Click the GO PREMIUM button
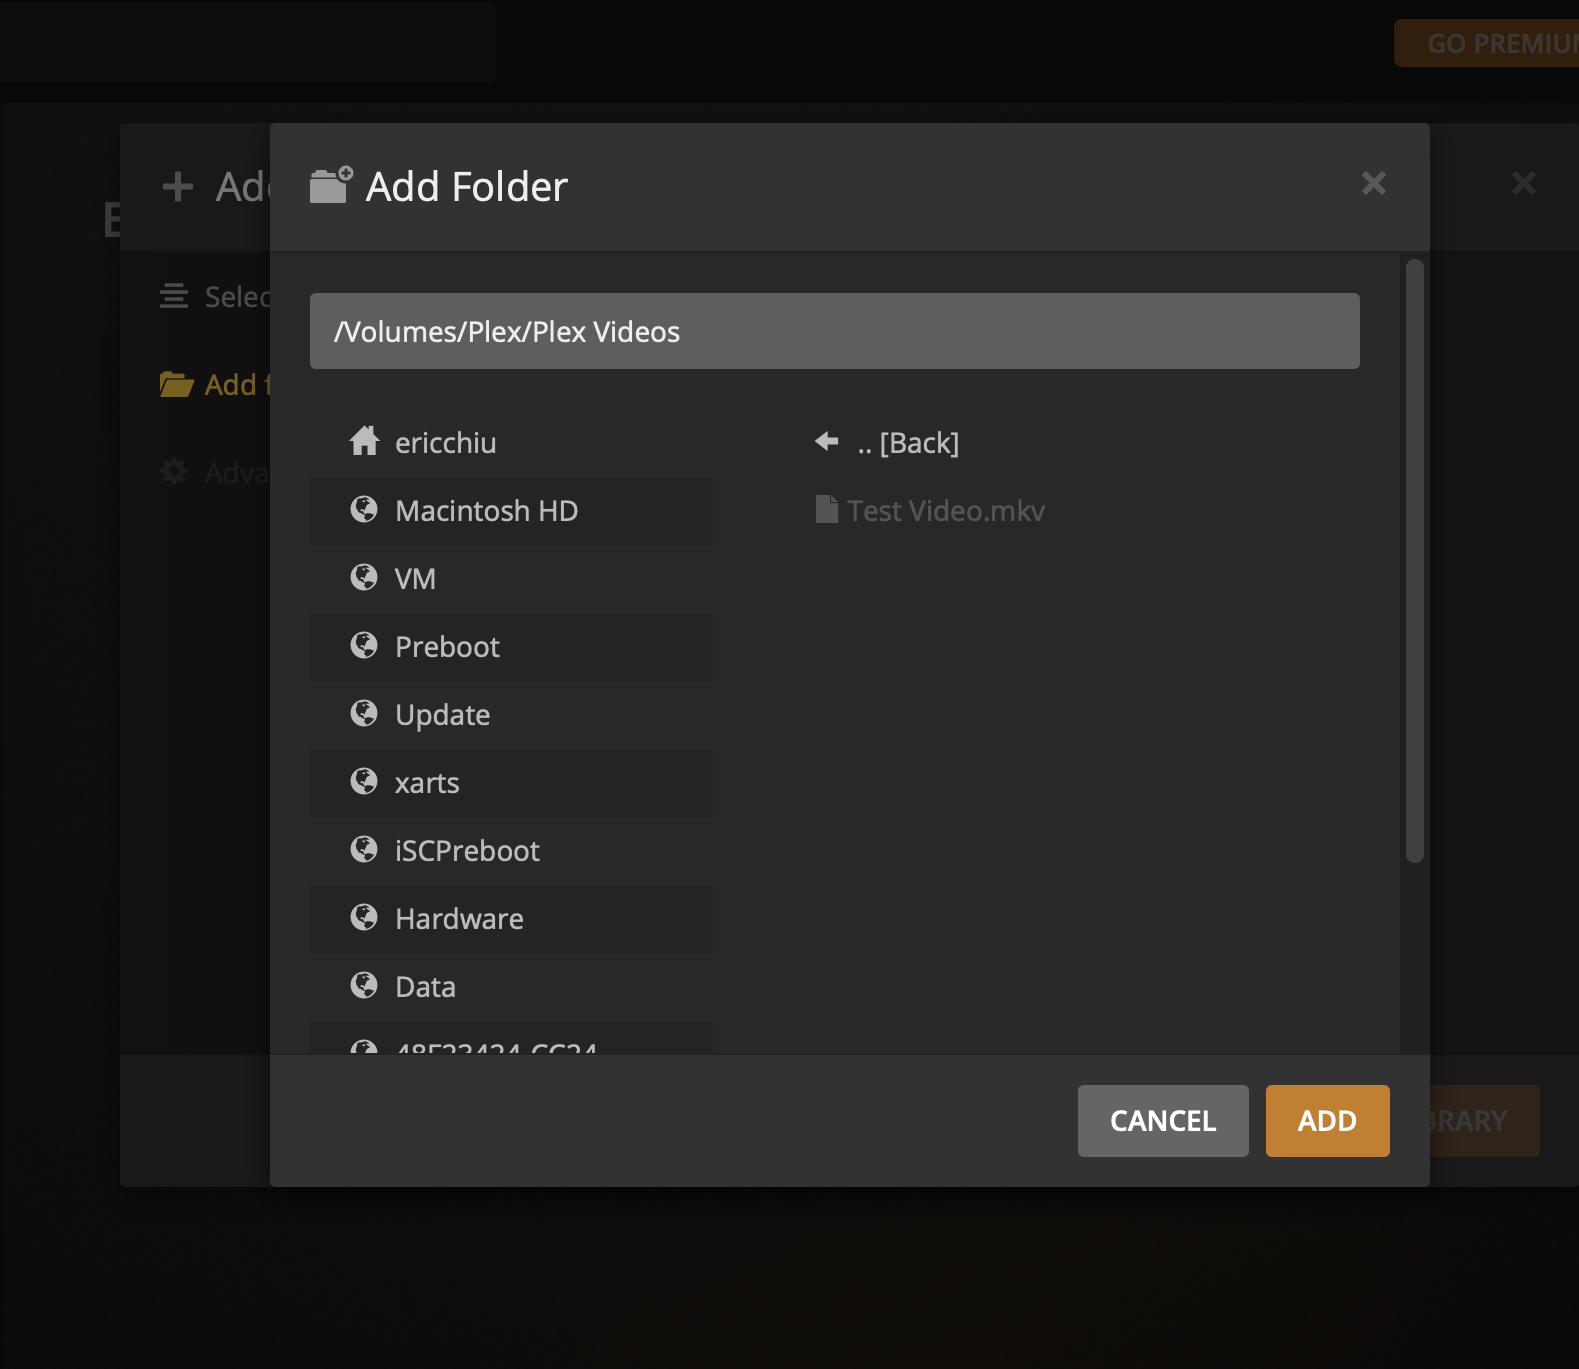This screenshot has width=1579, height=1369. 1486,43
